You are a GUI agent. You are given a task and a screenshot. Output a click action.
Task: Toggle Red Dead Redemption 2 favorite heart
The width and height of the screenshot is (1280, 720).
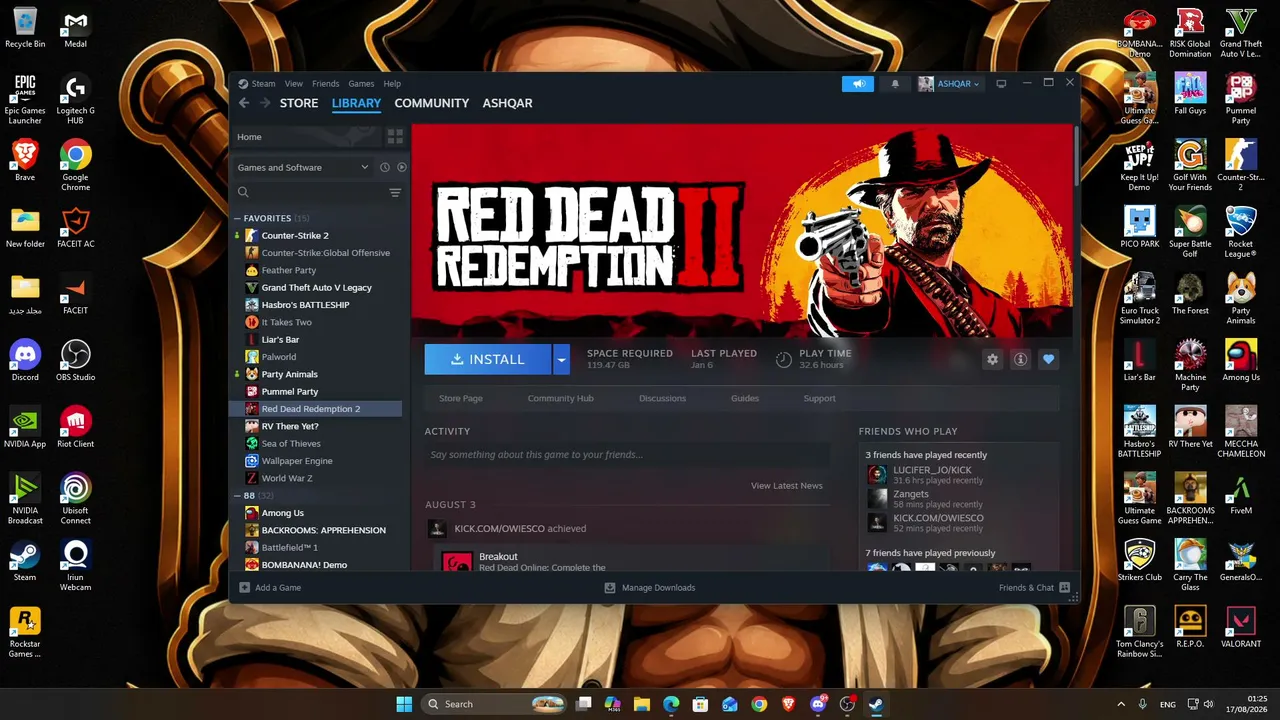coord(1048,359)
